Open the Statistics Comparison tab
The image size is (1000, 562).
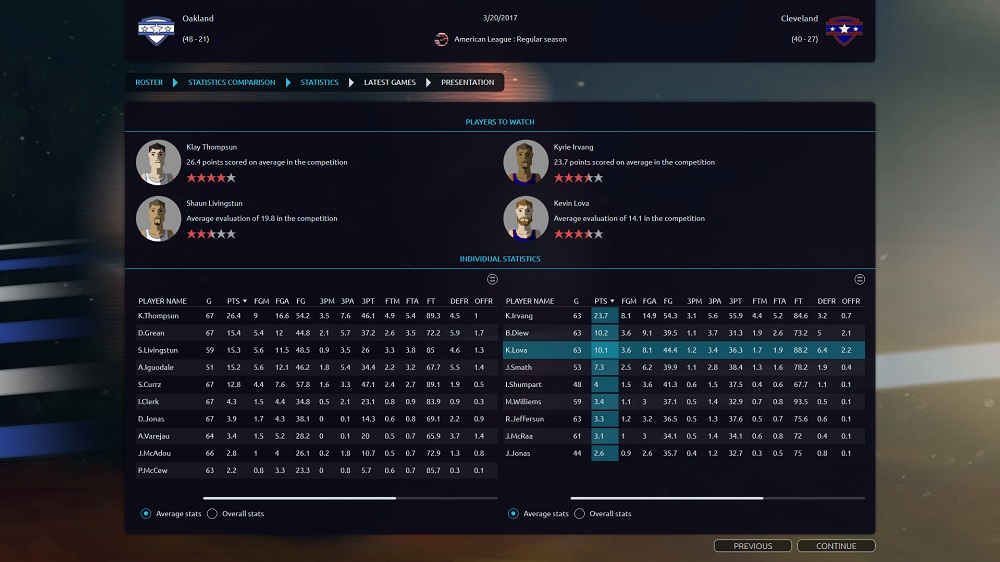(x=231, y=82)
